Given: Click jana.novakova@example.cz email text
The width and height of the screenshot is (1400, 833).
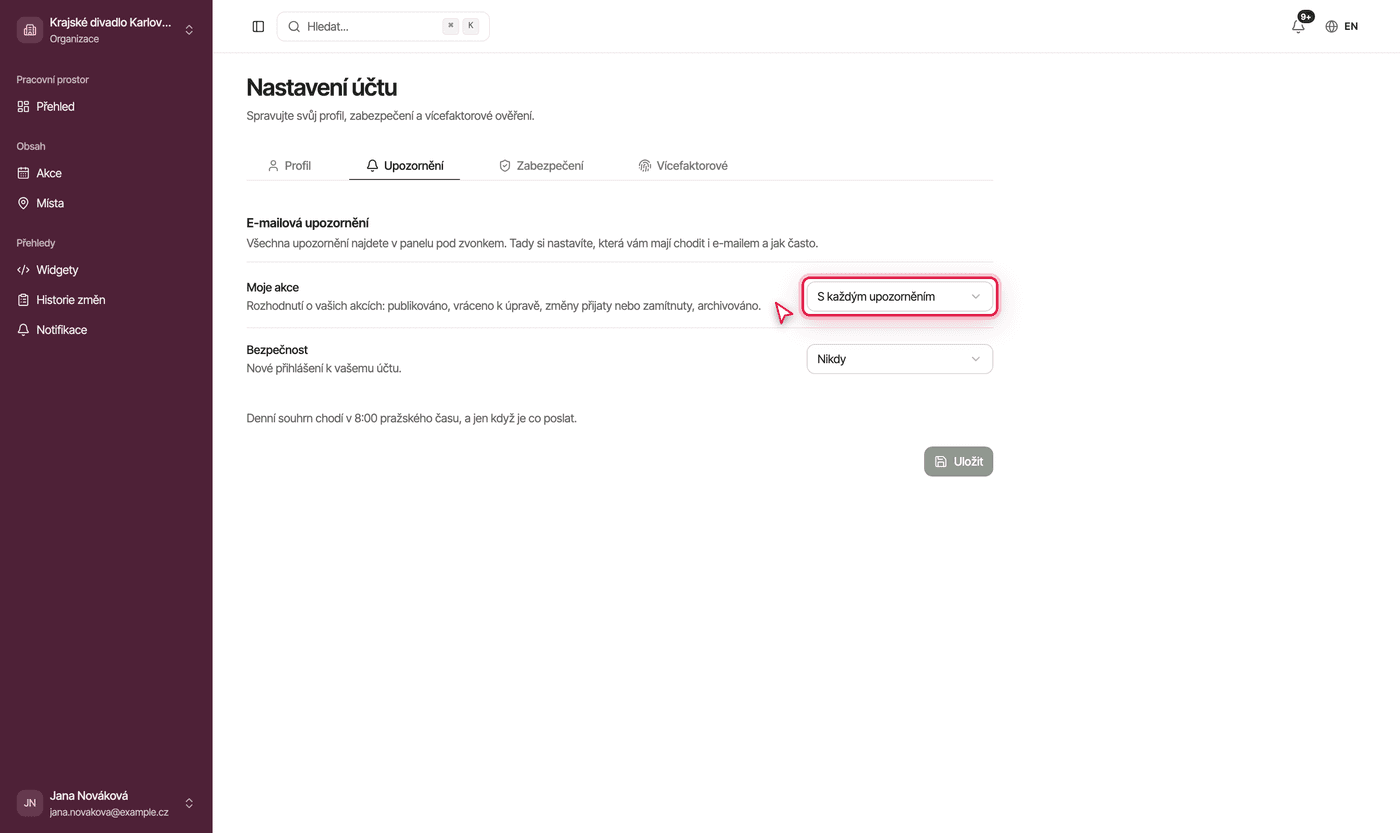Looking at the screenshot, I should point(109,812).
